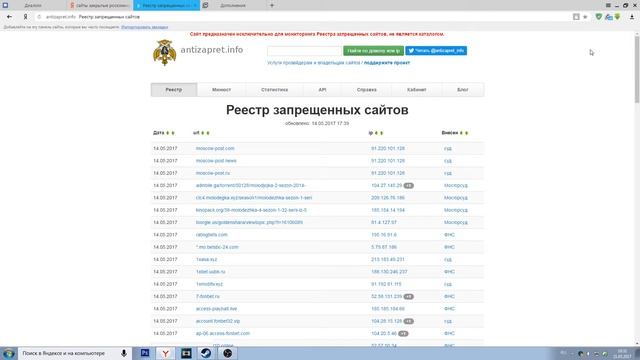Switch to the Дополнения browser tab
This screenshot has height=360, width=640.
[233, 5]
